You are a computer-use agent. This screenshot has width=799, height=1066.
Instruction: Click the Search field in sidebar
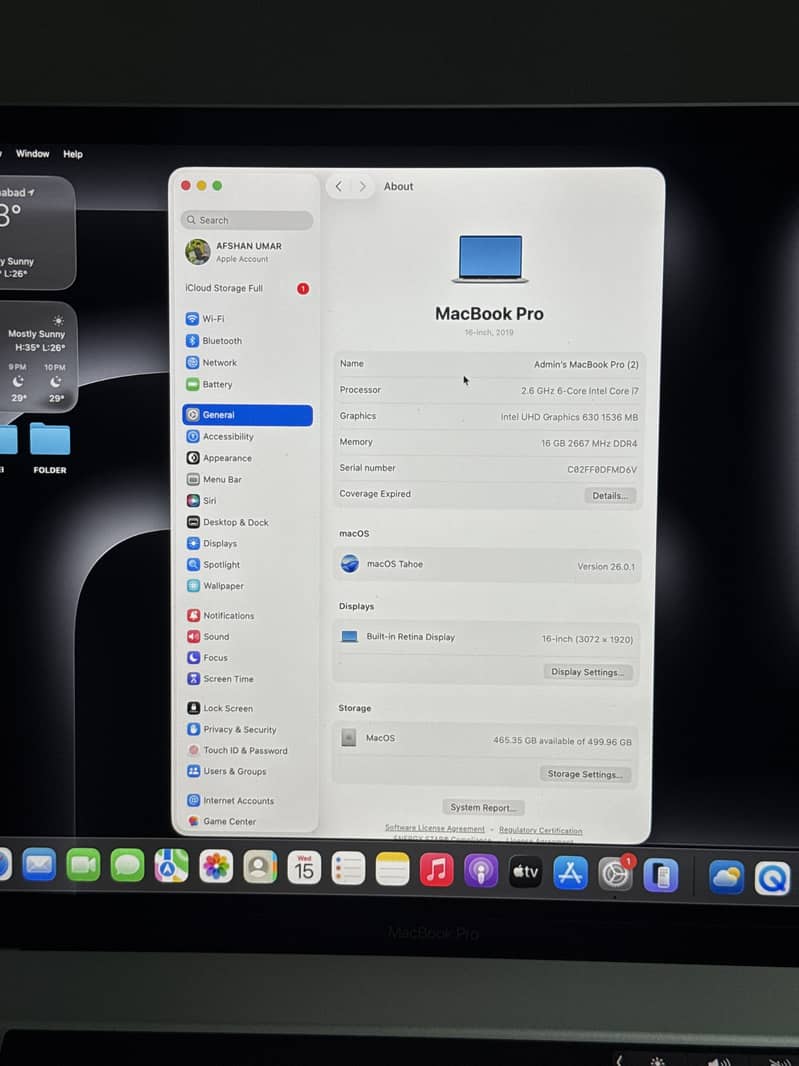pyautogui.click(x=247, y=220)
